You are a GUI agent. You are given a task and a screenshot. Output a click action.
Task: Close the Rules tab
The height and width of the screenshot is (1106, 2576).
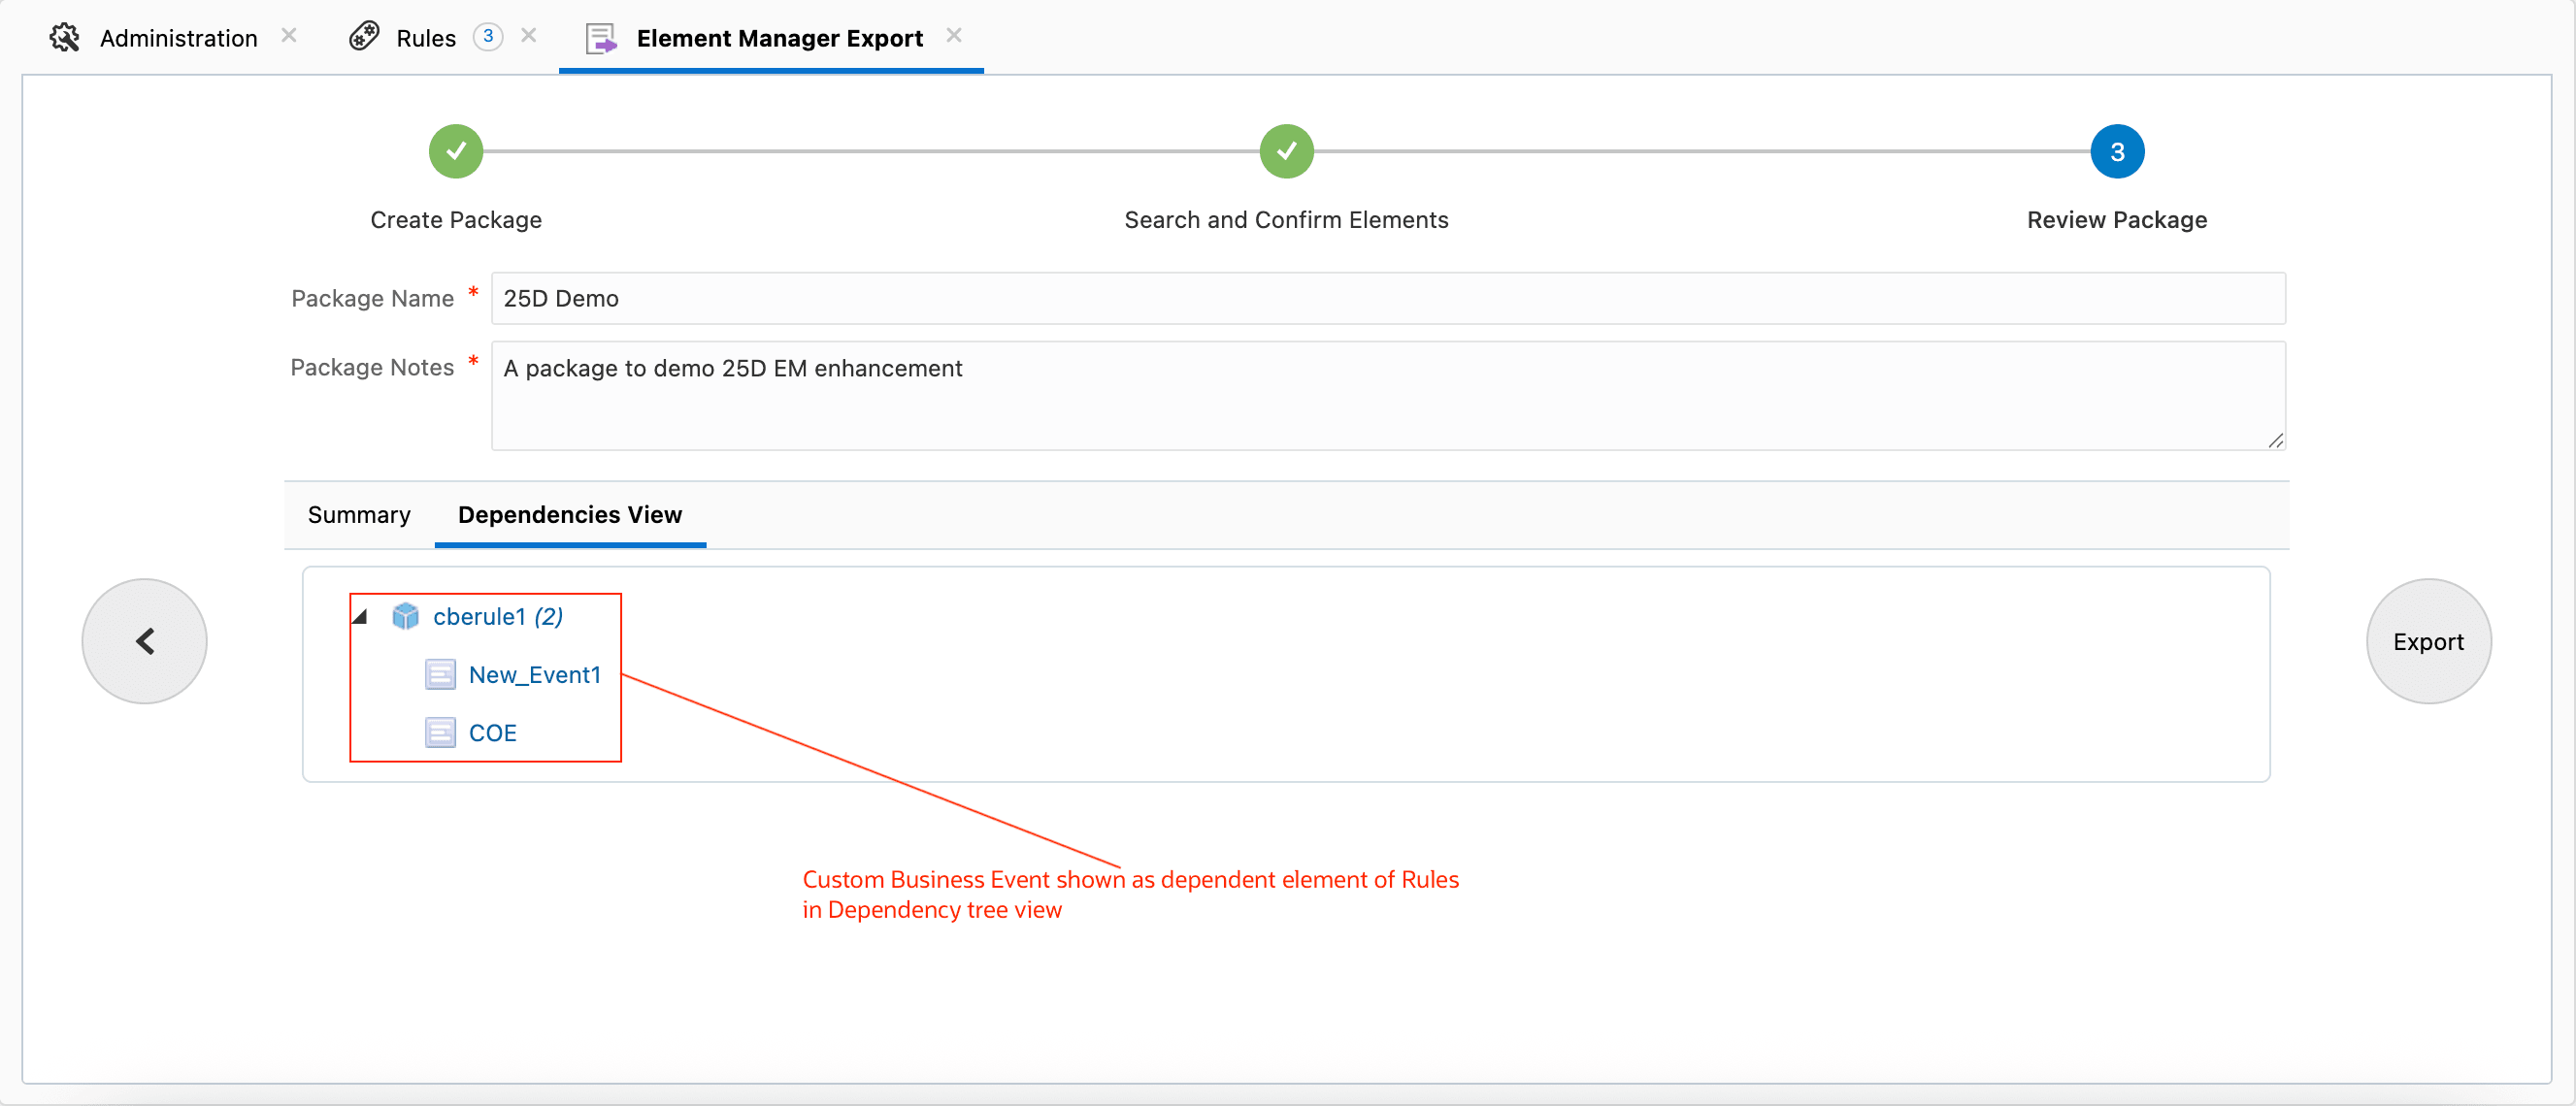(529, 36)
